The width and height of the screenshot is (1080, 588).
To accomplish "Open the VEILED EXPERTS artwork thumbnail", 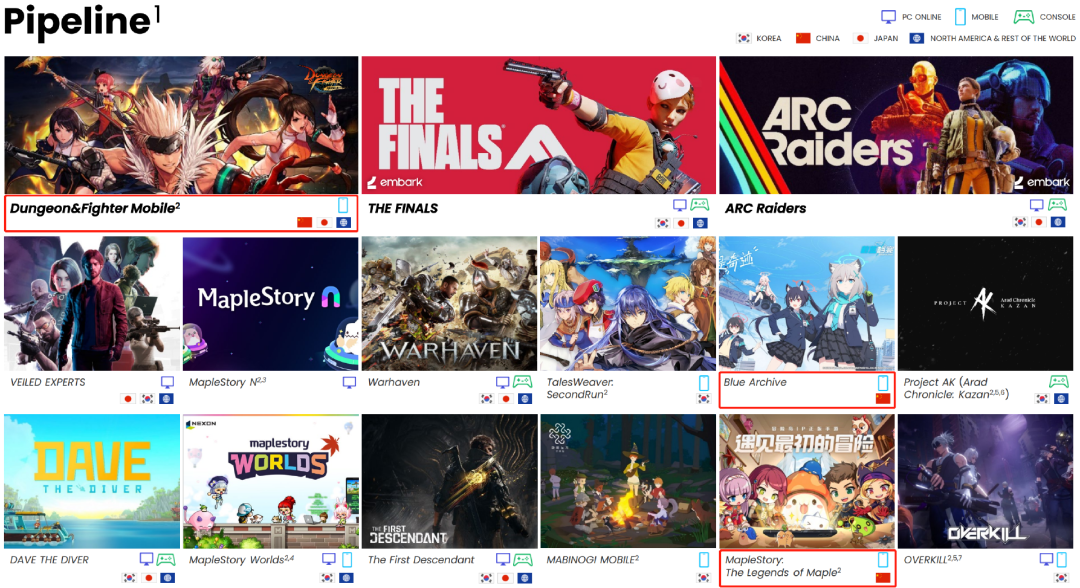I will (92, 304).
